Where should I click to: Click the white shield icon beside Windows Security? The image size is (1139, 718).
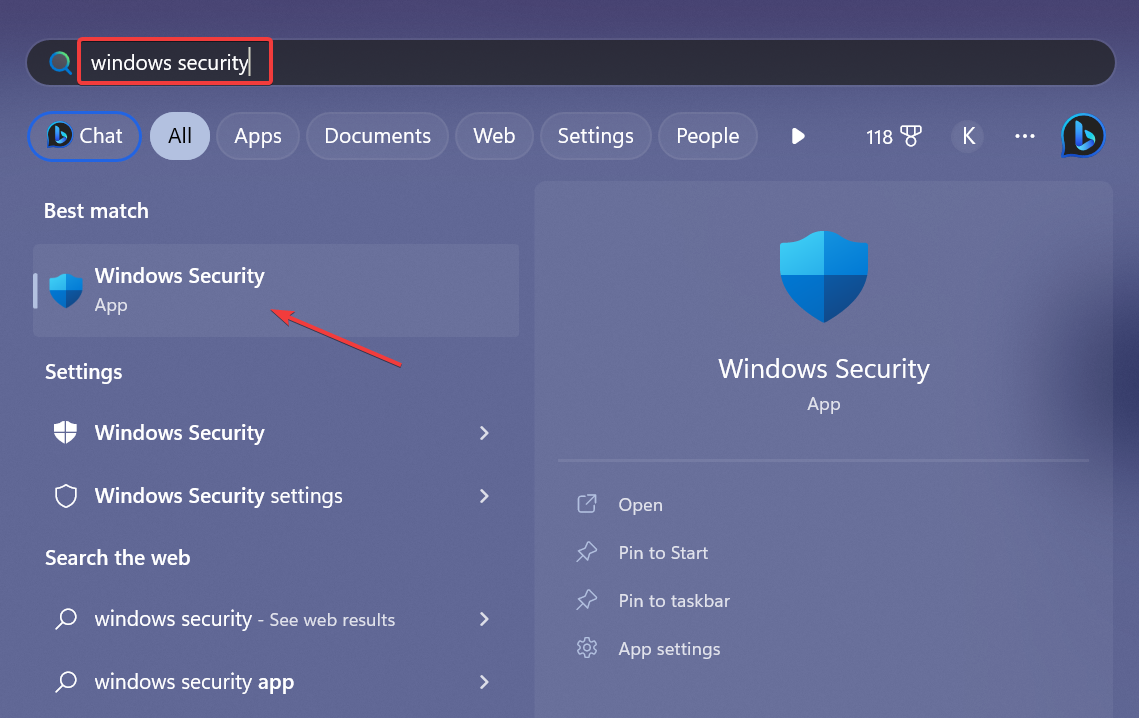65,432
